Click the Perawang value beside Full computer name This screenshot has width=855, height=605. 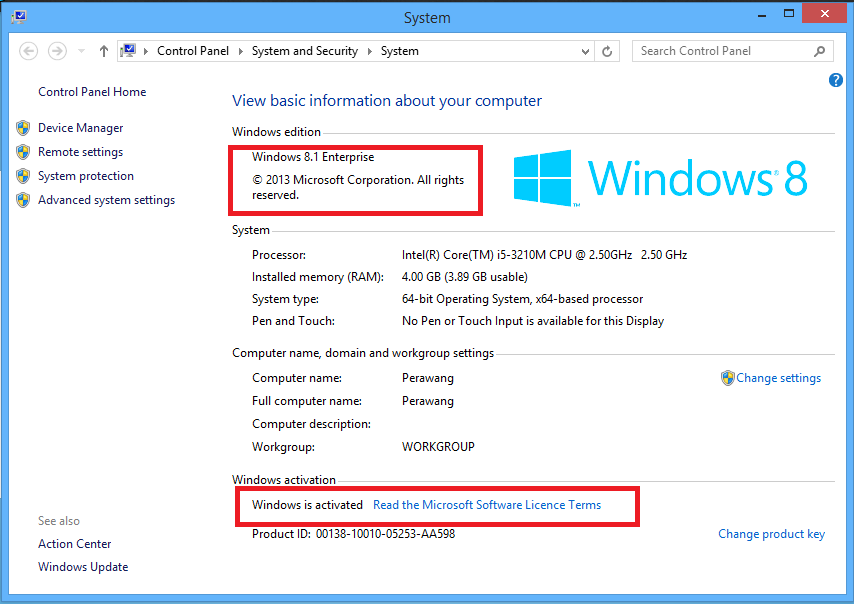coord(428,401)
